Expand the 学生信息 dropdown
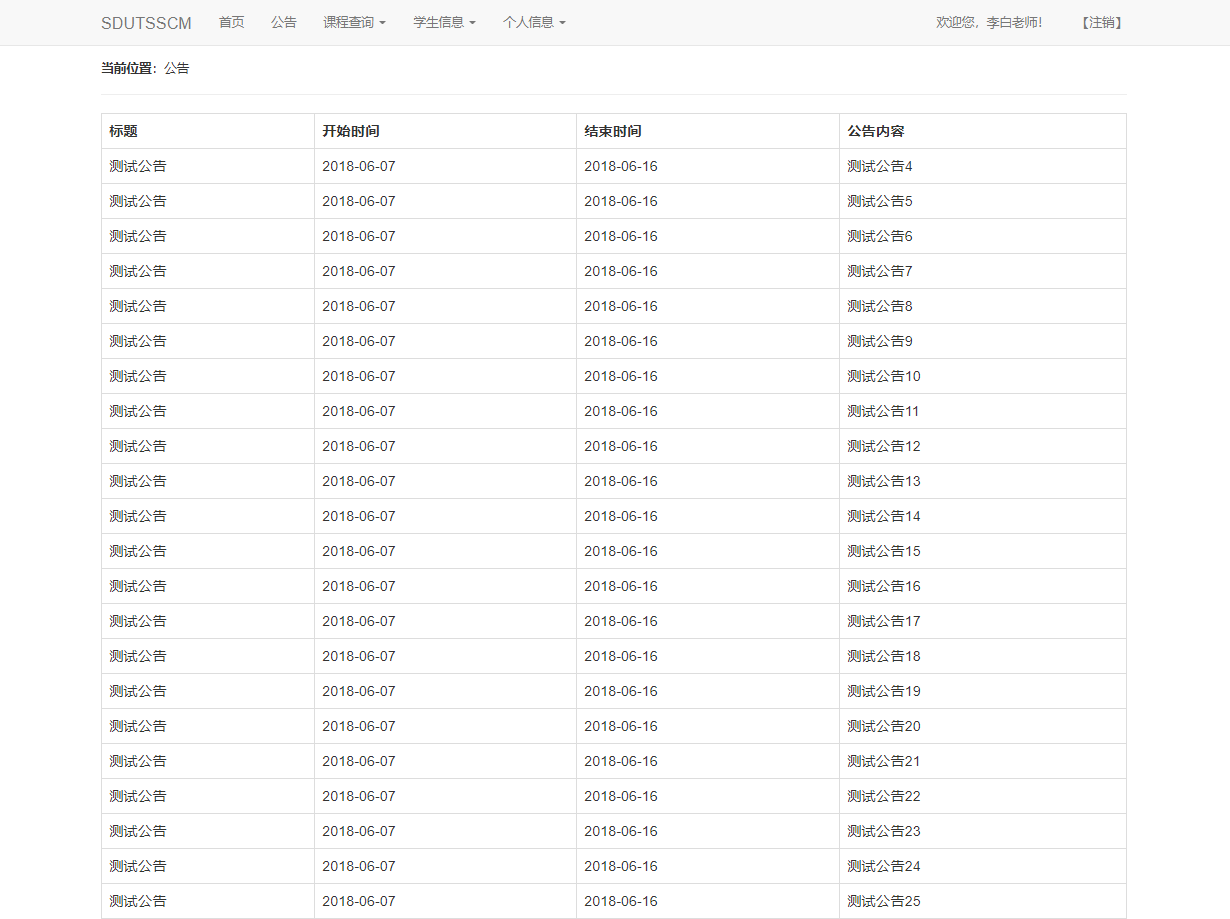Screen dimensions: 1230x919 point(440,22)
